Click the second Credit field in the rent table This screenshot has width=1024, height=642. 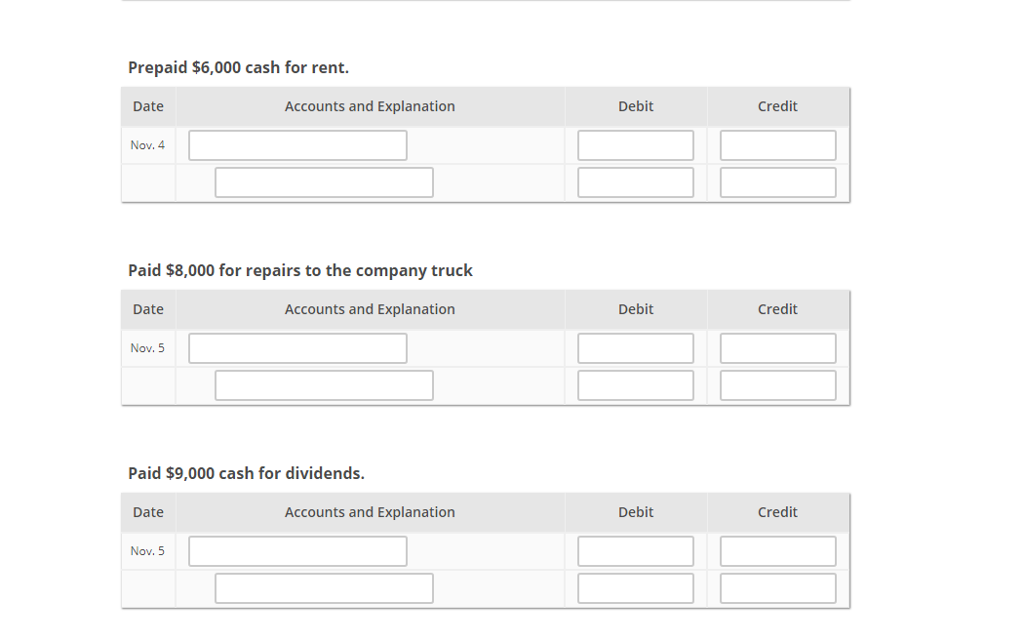tap(777, 181)
